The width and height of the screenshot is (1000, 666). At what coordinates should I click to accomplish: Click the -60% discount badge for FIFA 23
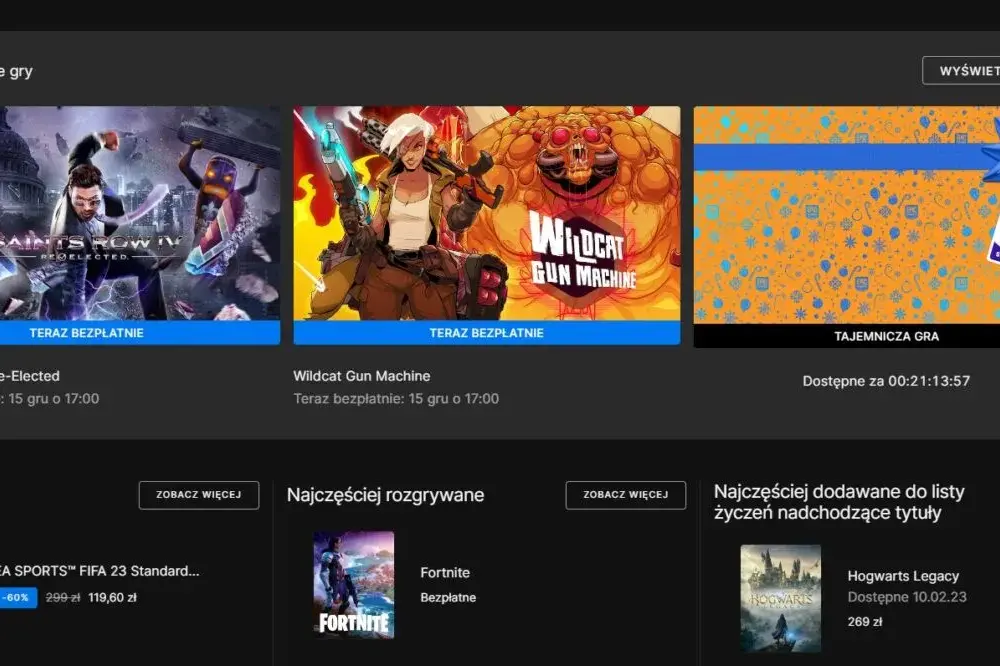(18, 598)
